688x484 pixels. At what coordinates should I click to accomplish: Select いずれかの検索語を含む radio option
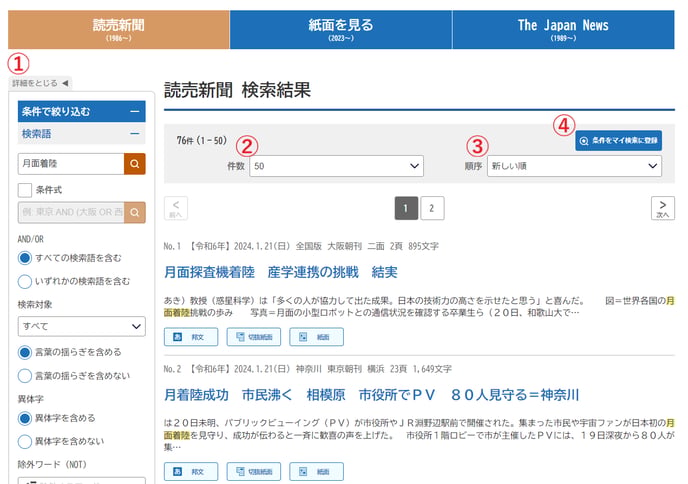click(x=25, y=281)
